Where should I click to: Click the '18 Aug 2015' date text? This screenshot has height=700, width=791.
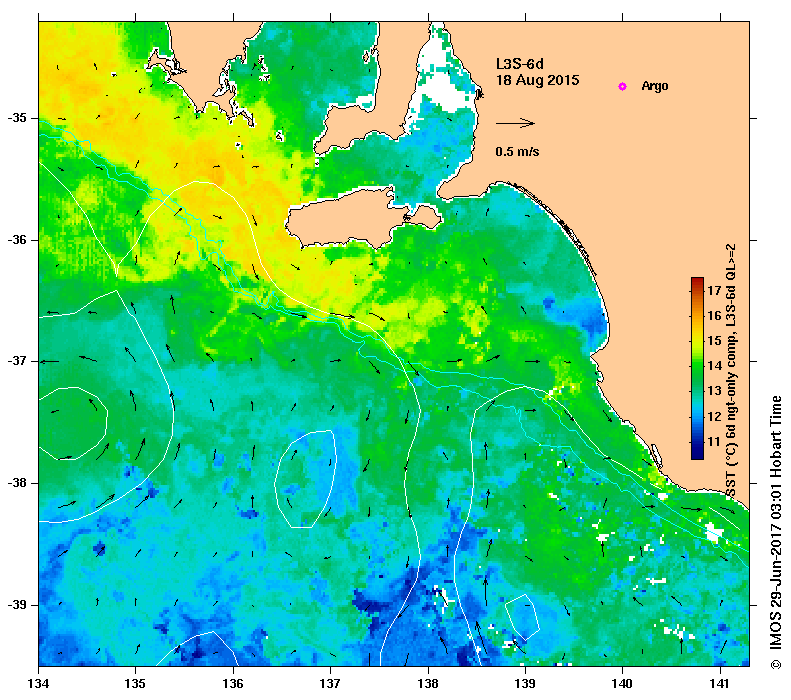pyautogui.click(x=537, y=80)
